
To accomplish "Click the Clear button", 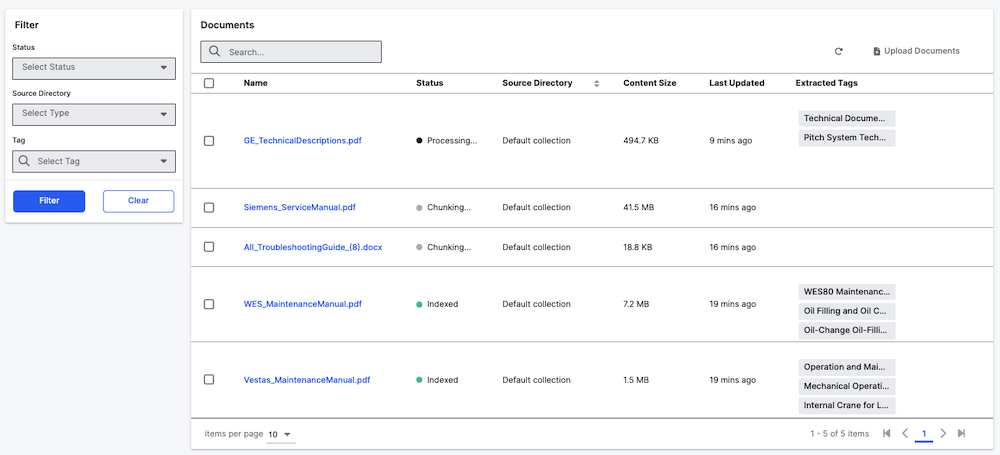I will point(138,201).
